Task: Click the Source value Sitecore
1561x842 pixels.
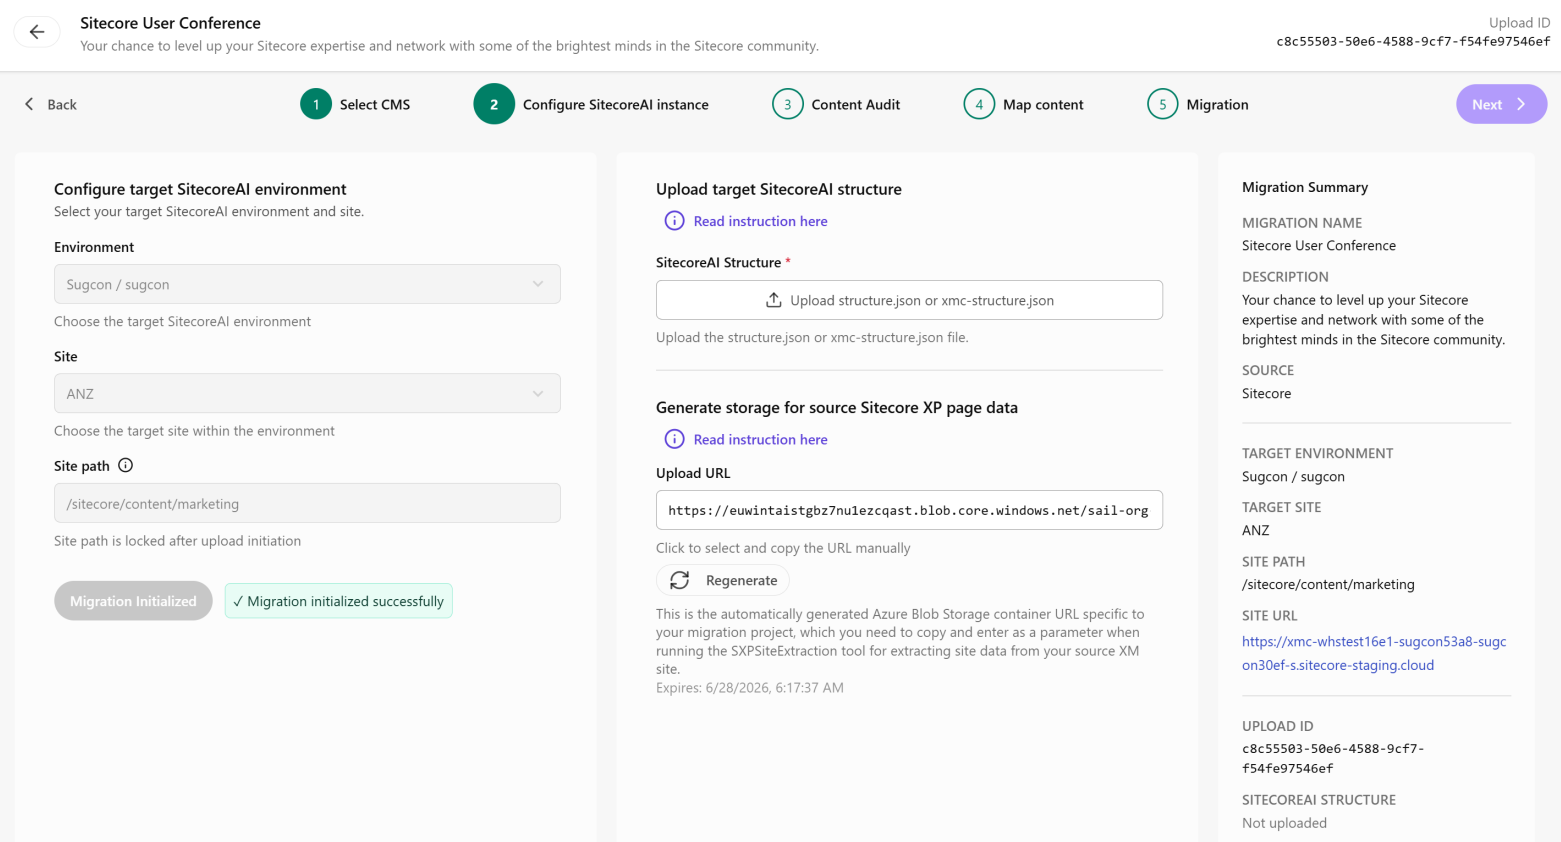Action: click(1266, 393)
